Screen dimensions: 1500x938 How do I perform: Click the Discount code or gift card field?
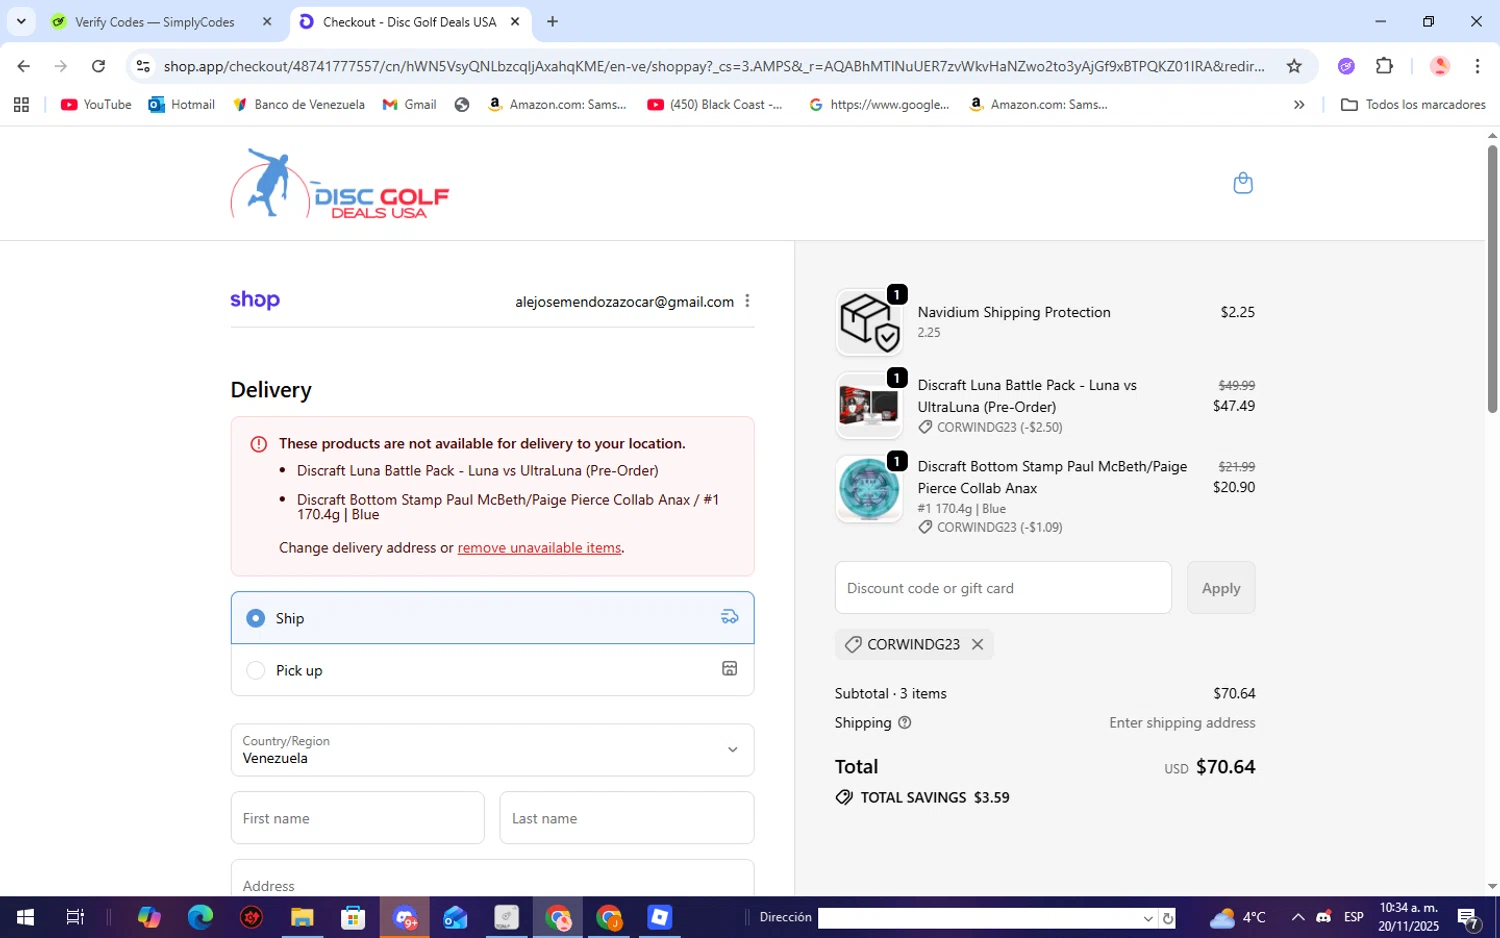pos(1003,588)
